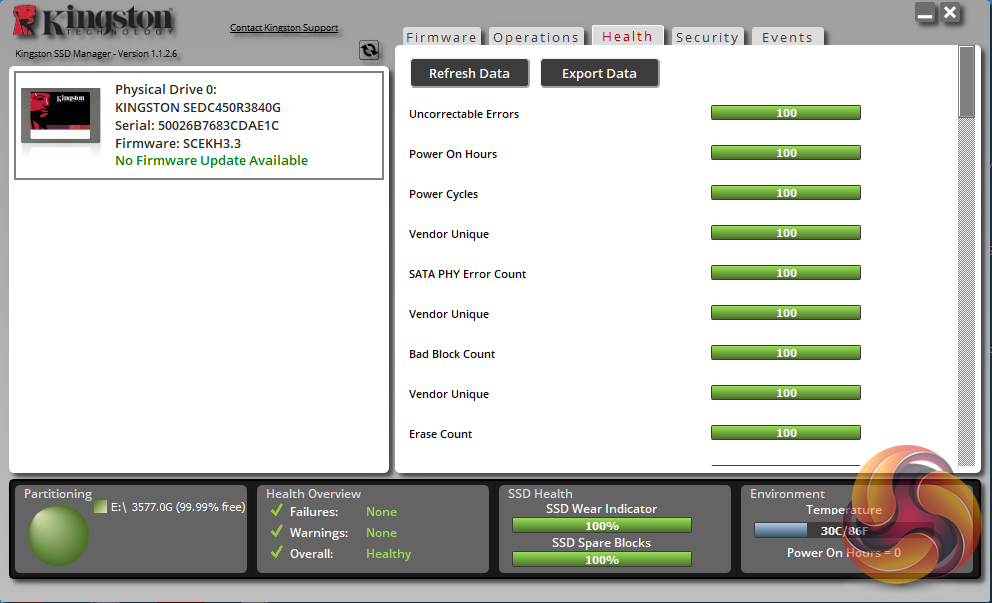
Task: Go to the Events tab
Action: [x=787, y=37]
